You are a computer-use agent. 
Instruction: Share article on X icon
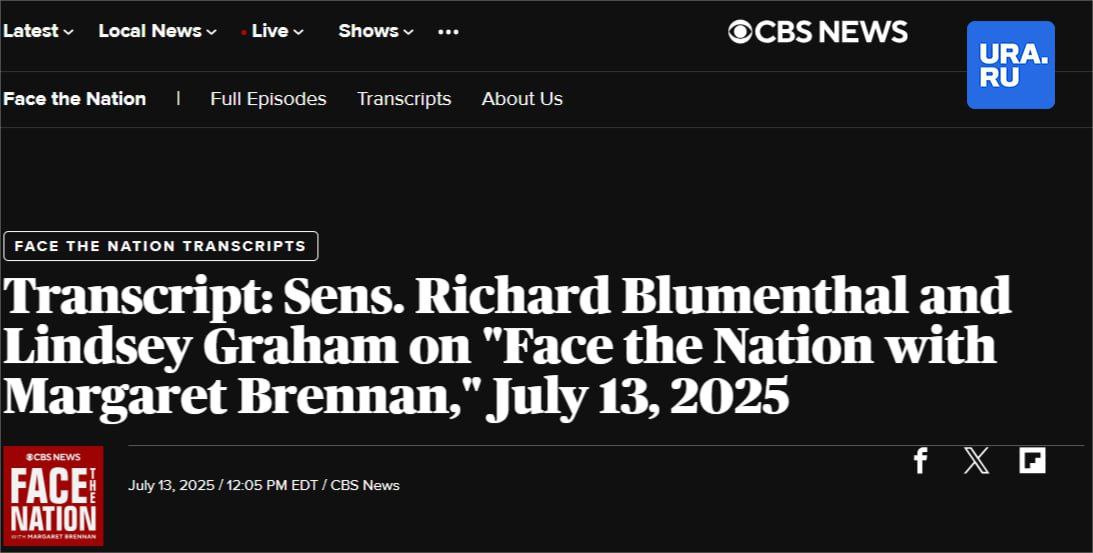pos(976,461)
